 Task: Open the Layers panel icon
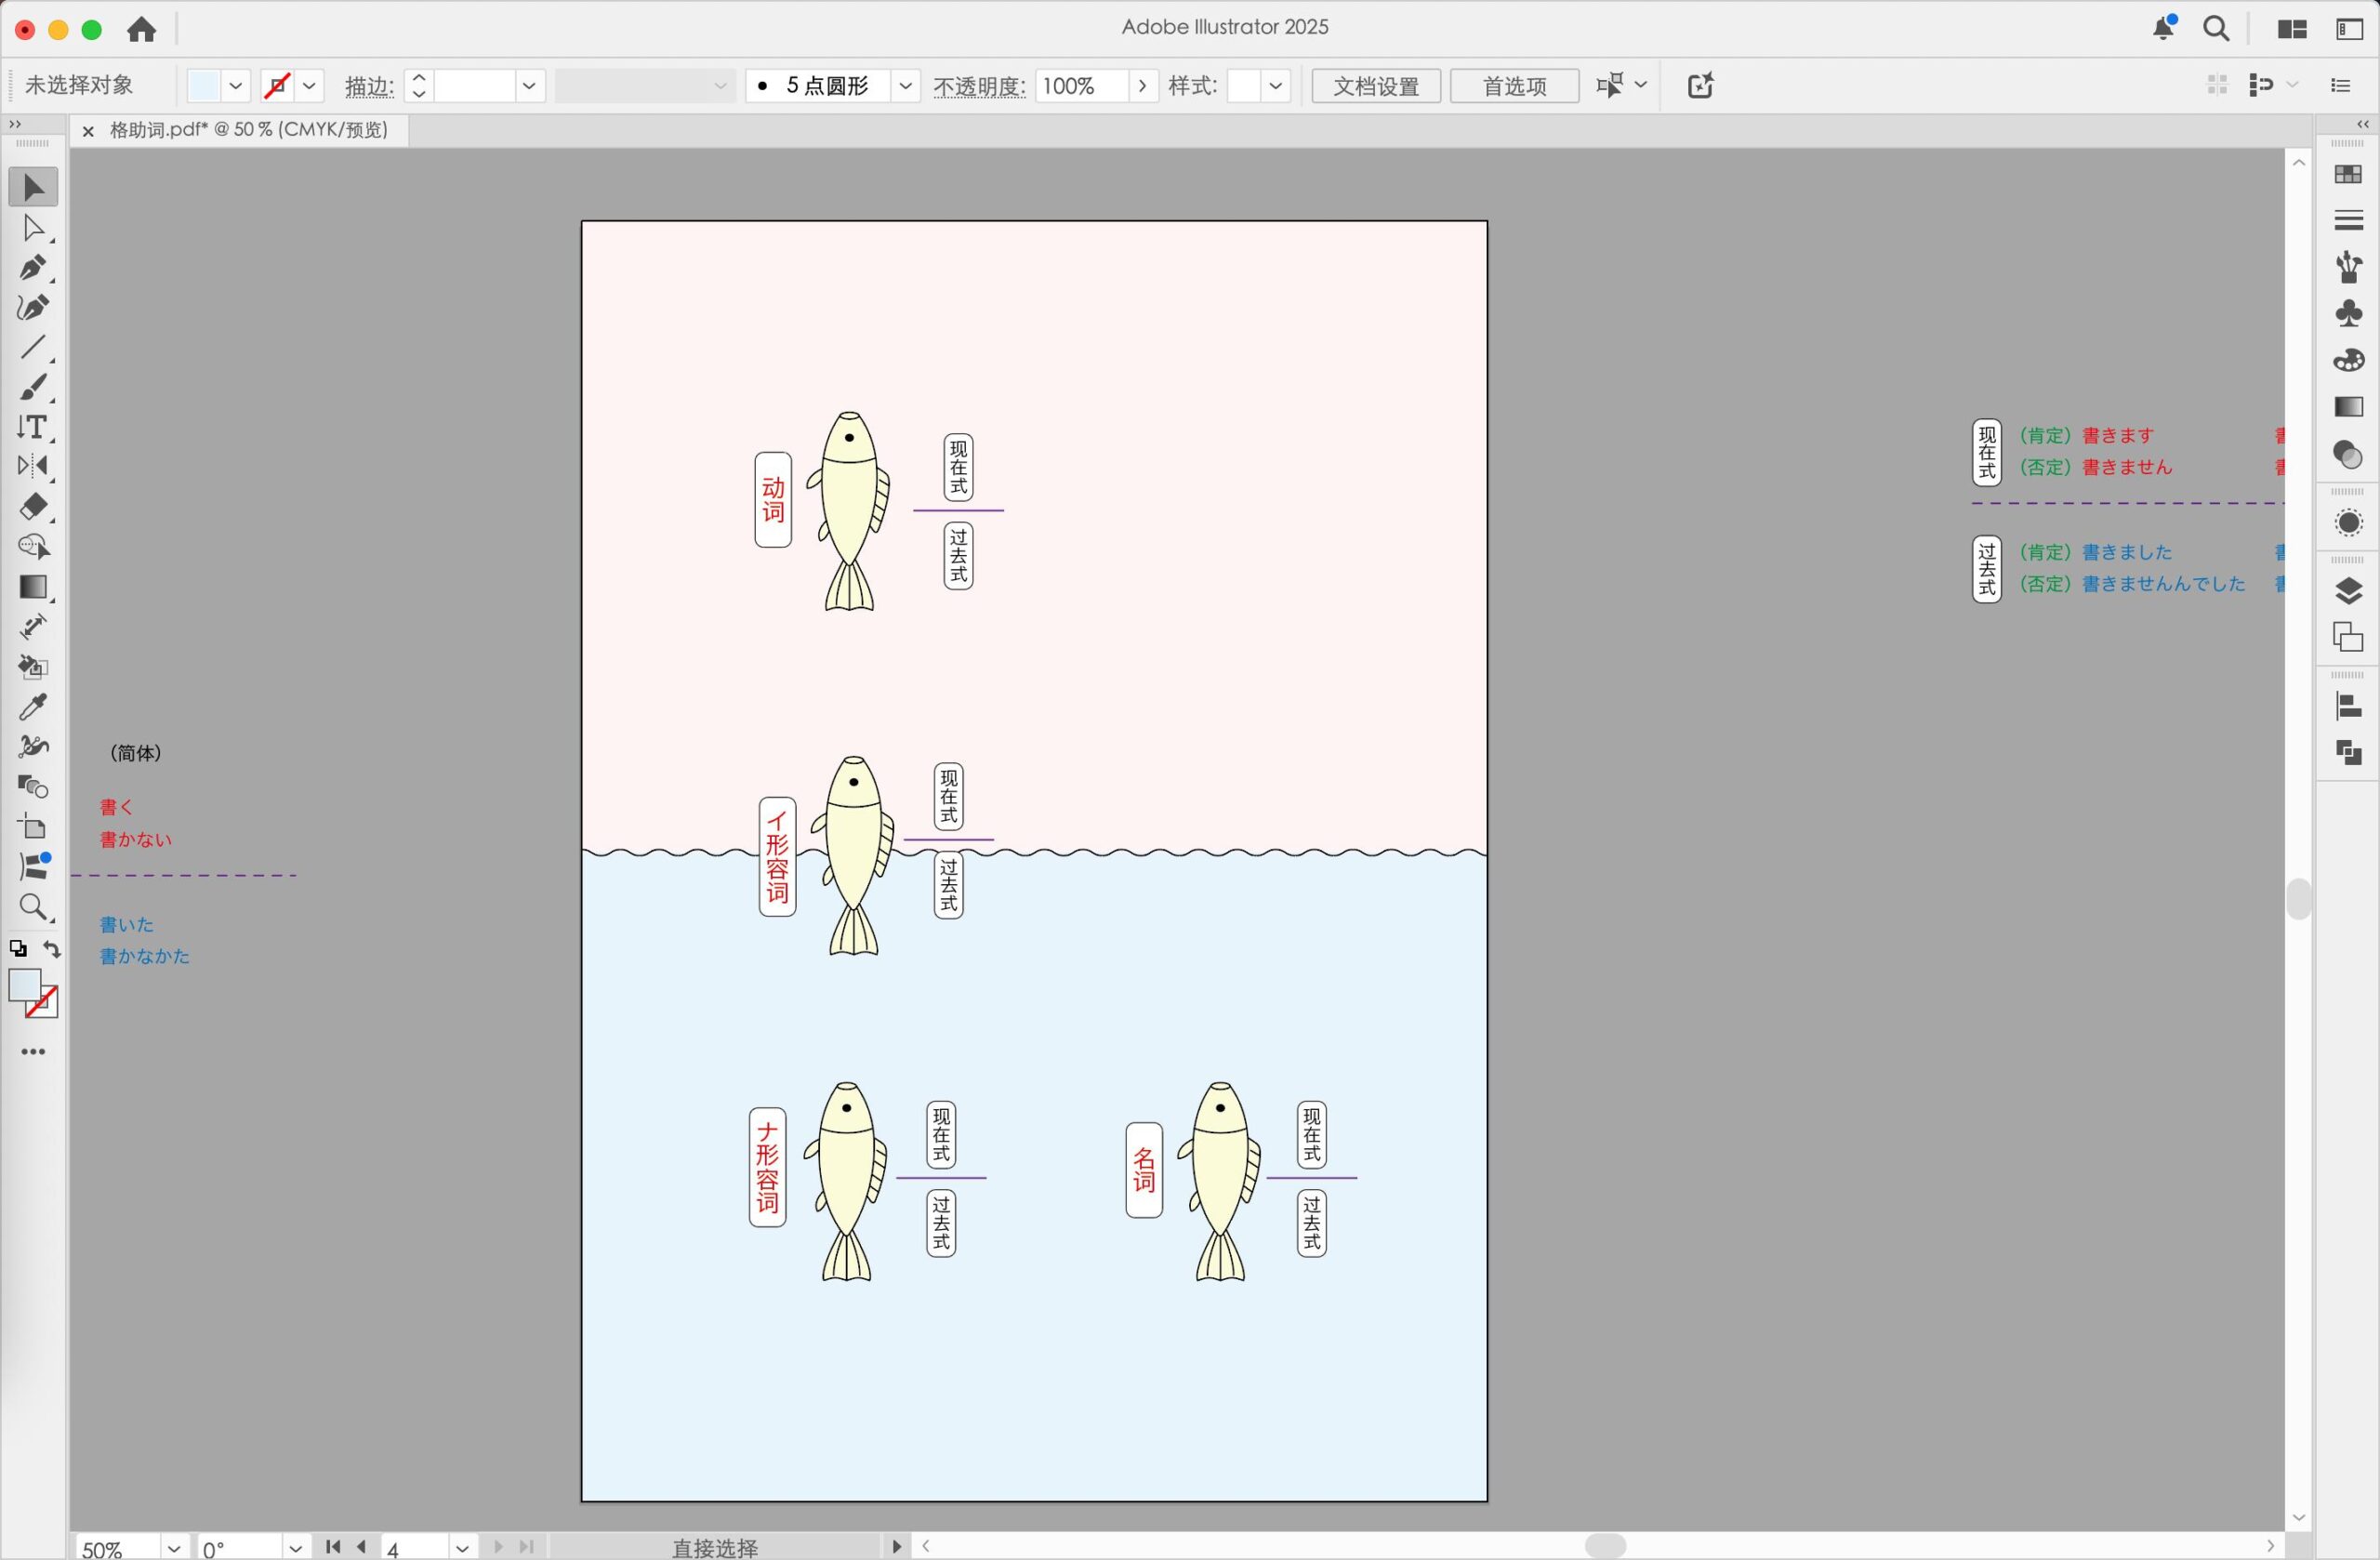(2348, 591)
